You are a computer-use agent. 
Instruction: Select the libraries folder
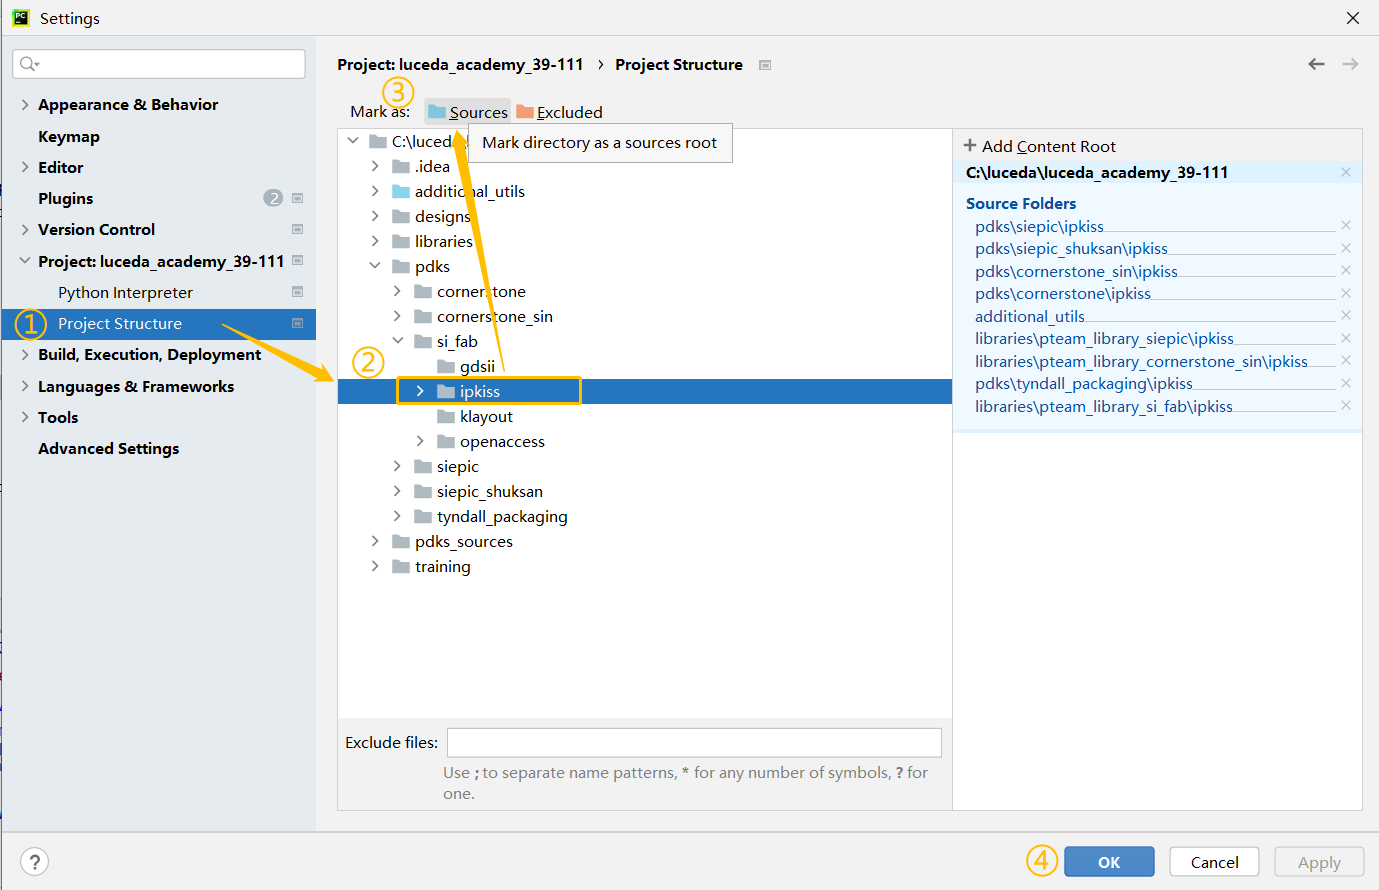point(443,241)
